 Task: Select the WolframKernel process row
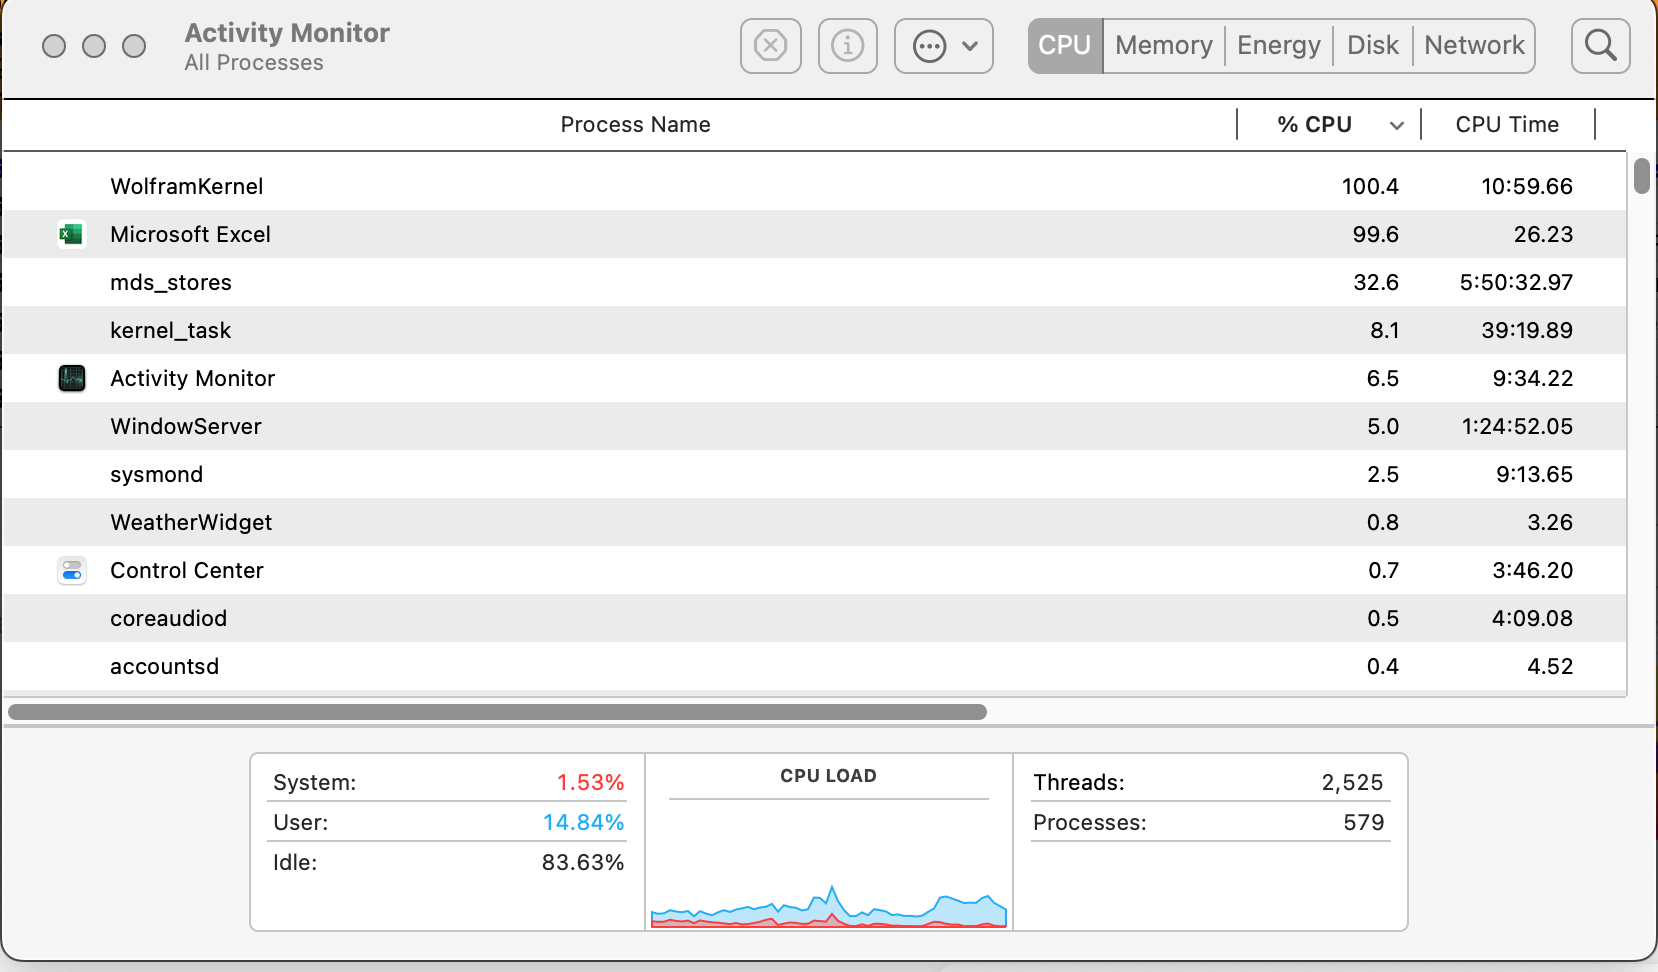[x=815, y=186]
